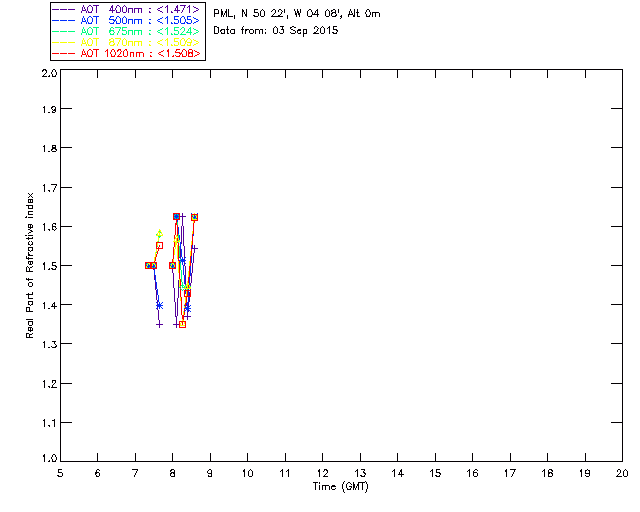
Task: Click the 5 hour x-axis label
Action: click(60, 473)
